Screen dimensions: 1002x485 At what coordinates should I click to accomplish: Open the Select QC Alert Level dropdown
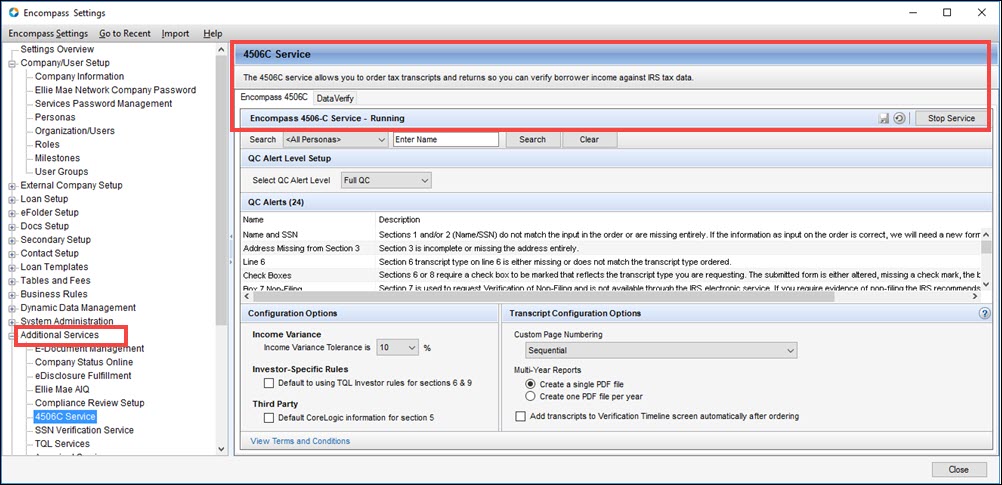click(x=387, y=181)
